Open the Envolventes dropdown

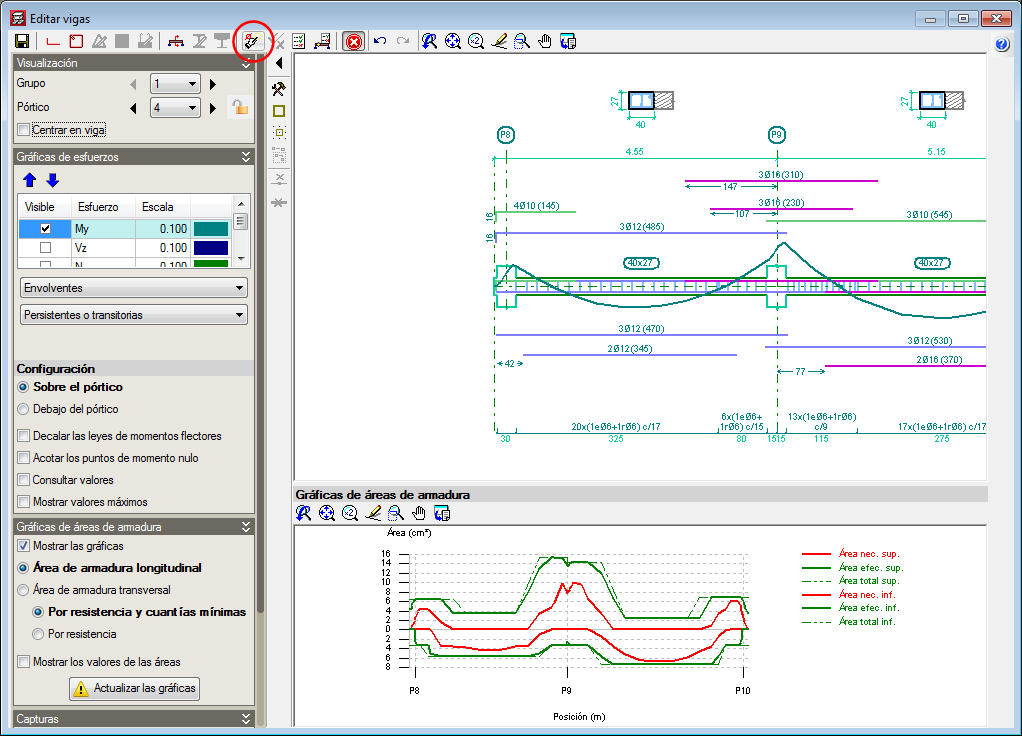pyautogui.click(x=134, y=288)
